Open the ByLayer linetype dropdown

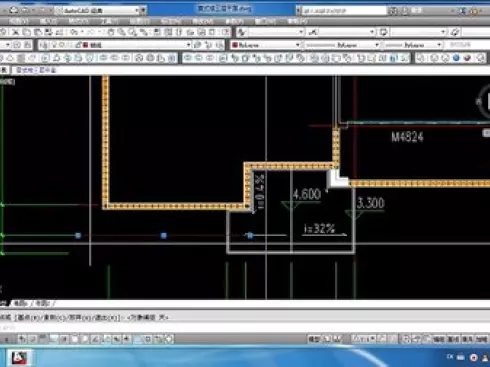377,45
